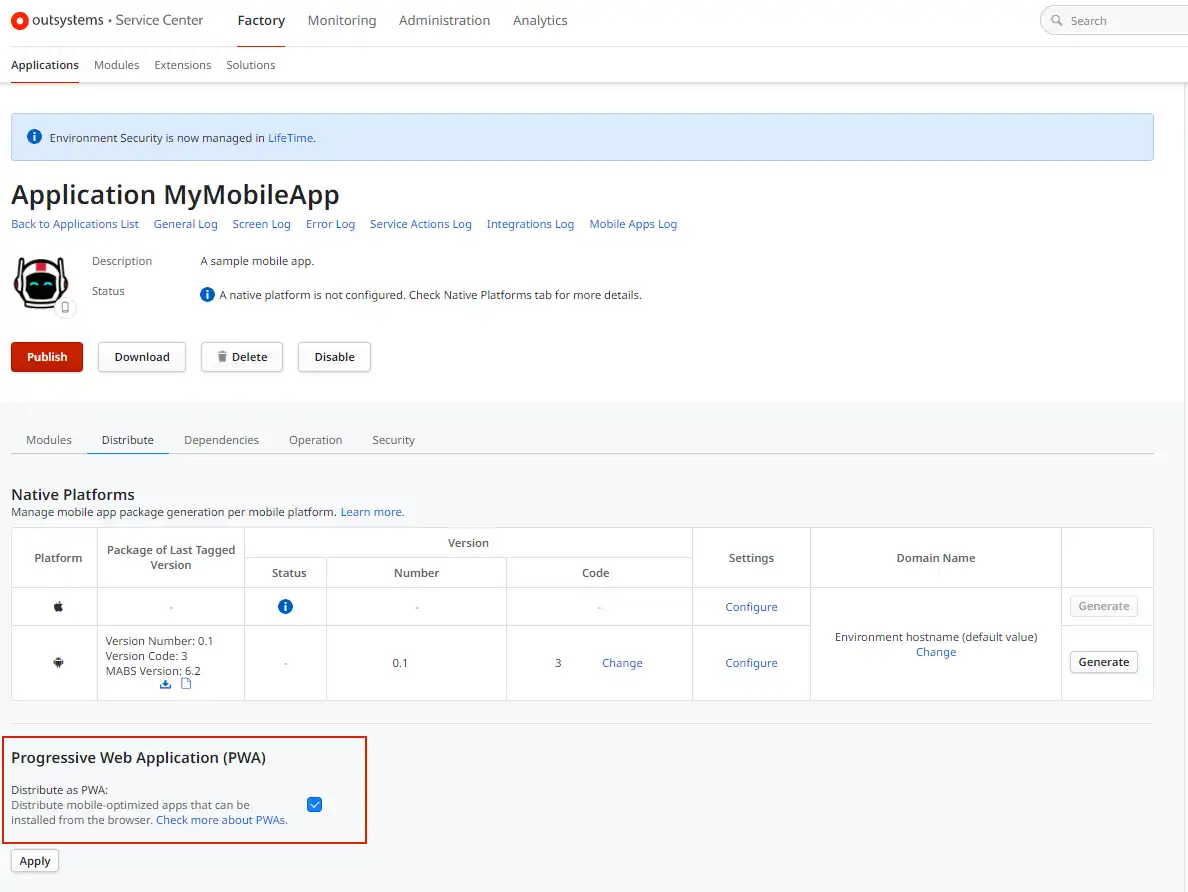Go Back to Applications List
This screenshot has width=1188, height=892.
(75, 224)
